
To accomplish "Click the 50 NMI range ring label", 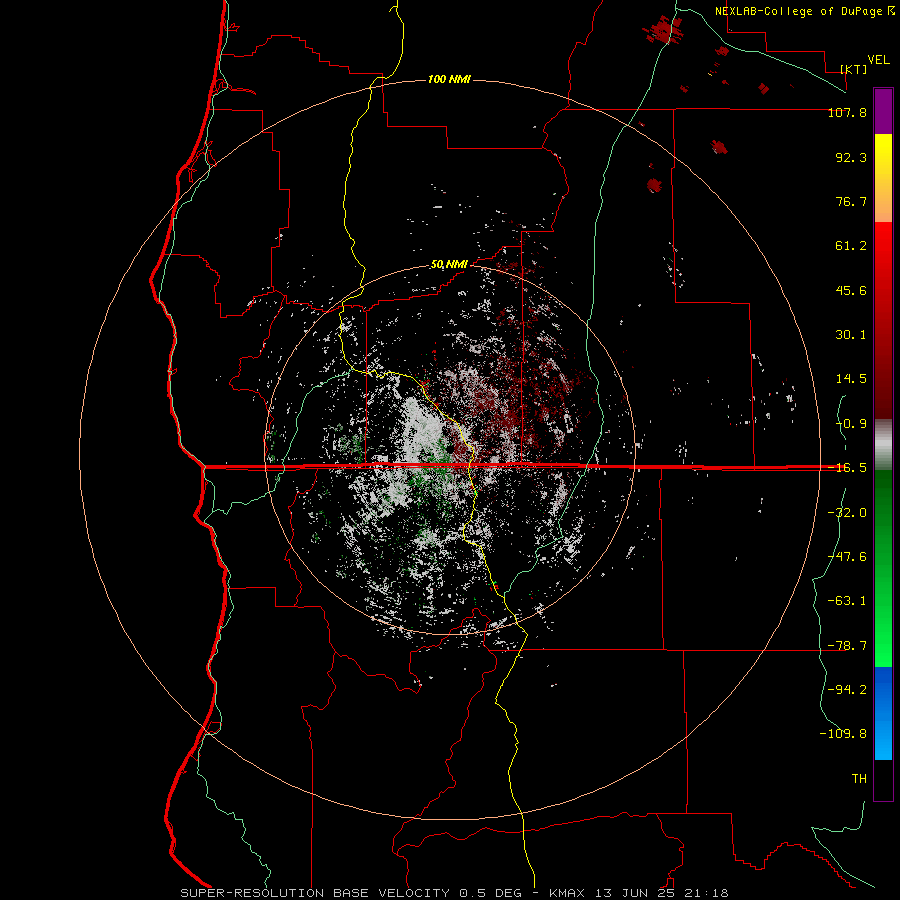I will click(449, 265).
